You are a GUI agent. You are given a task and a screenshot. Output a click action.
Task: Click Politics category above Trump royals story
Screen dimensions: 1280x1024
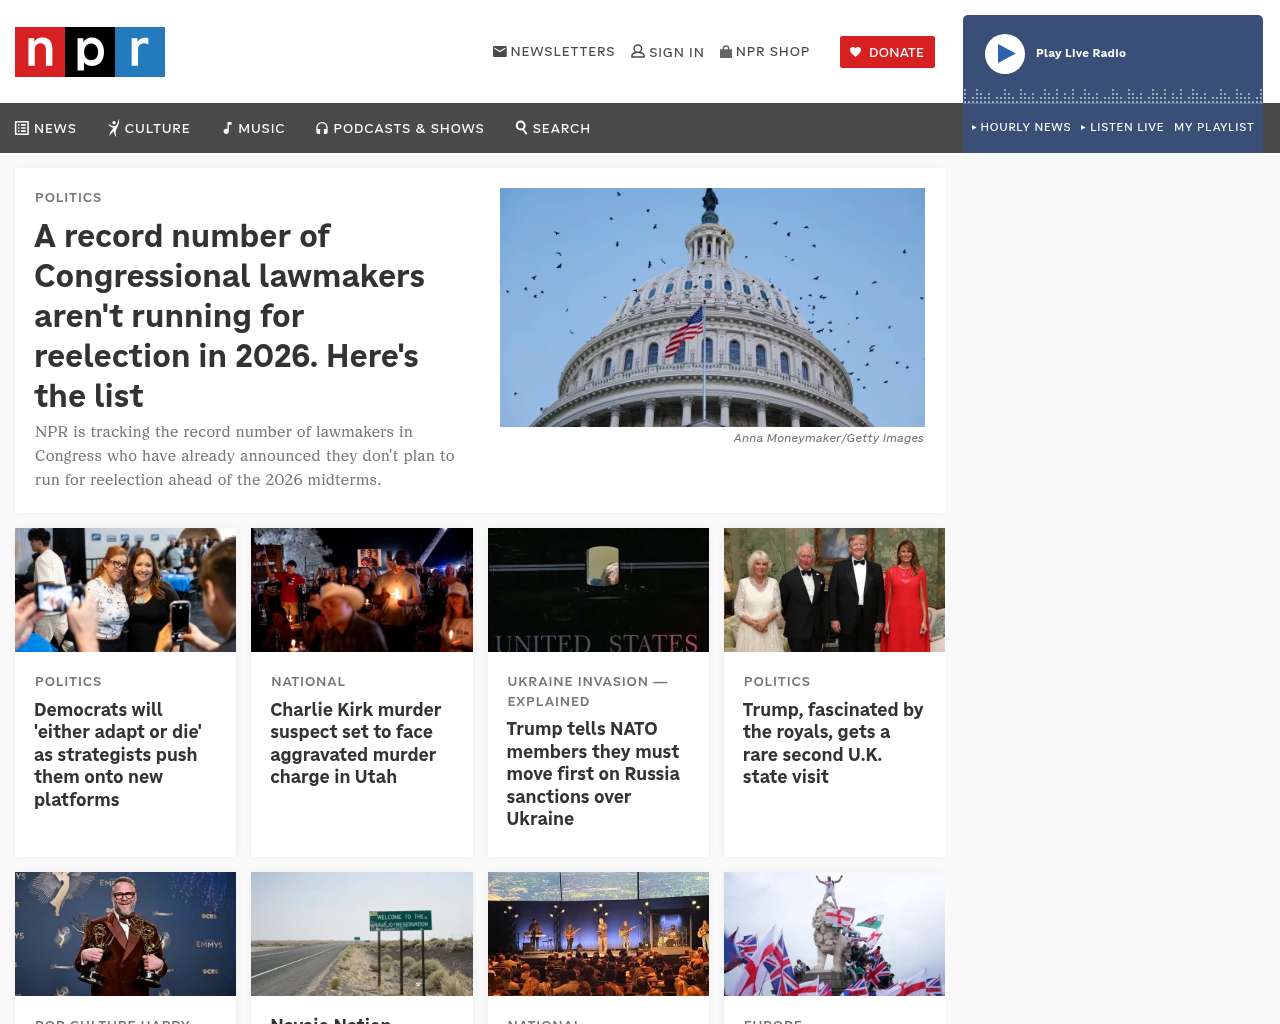(x=777, y=681)
